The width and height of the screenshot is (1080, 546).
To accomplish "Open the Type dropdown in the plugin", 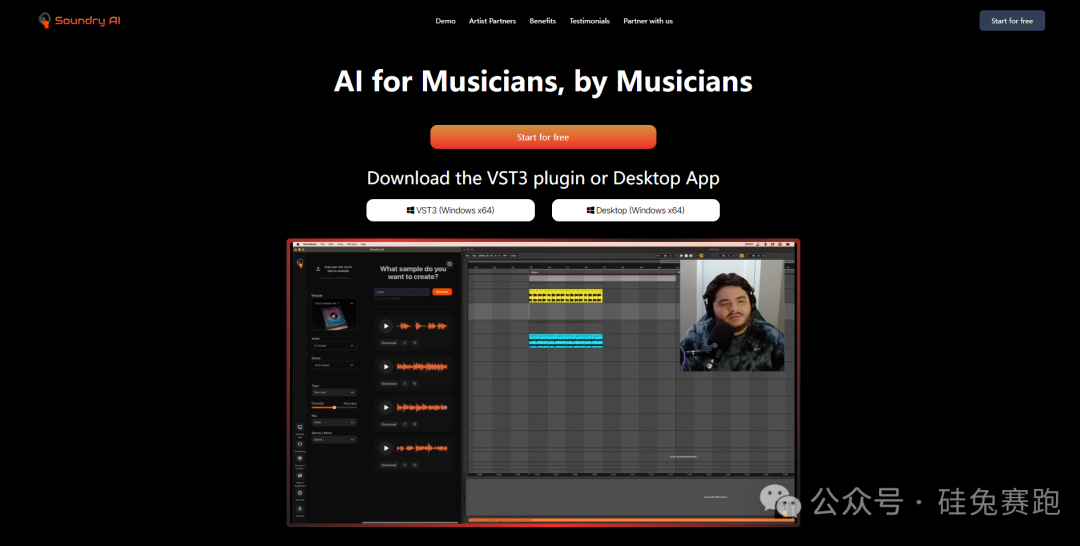I will click(333, 393).
